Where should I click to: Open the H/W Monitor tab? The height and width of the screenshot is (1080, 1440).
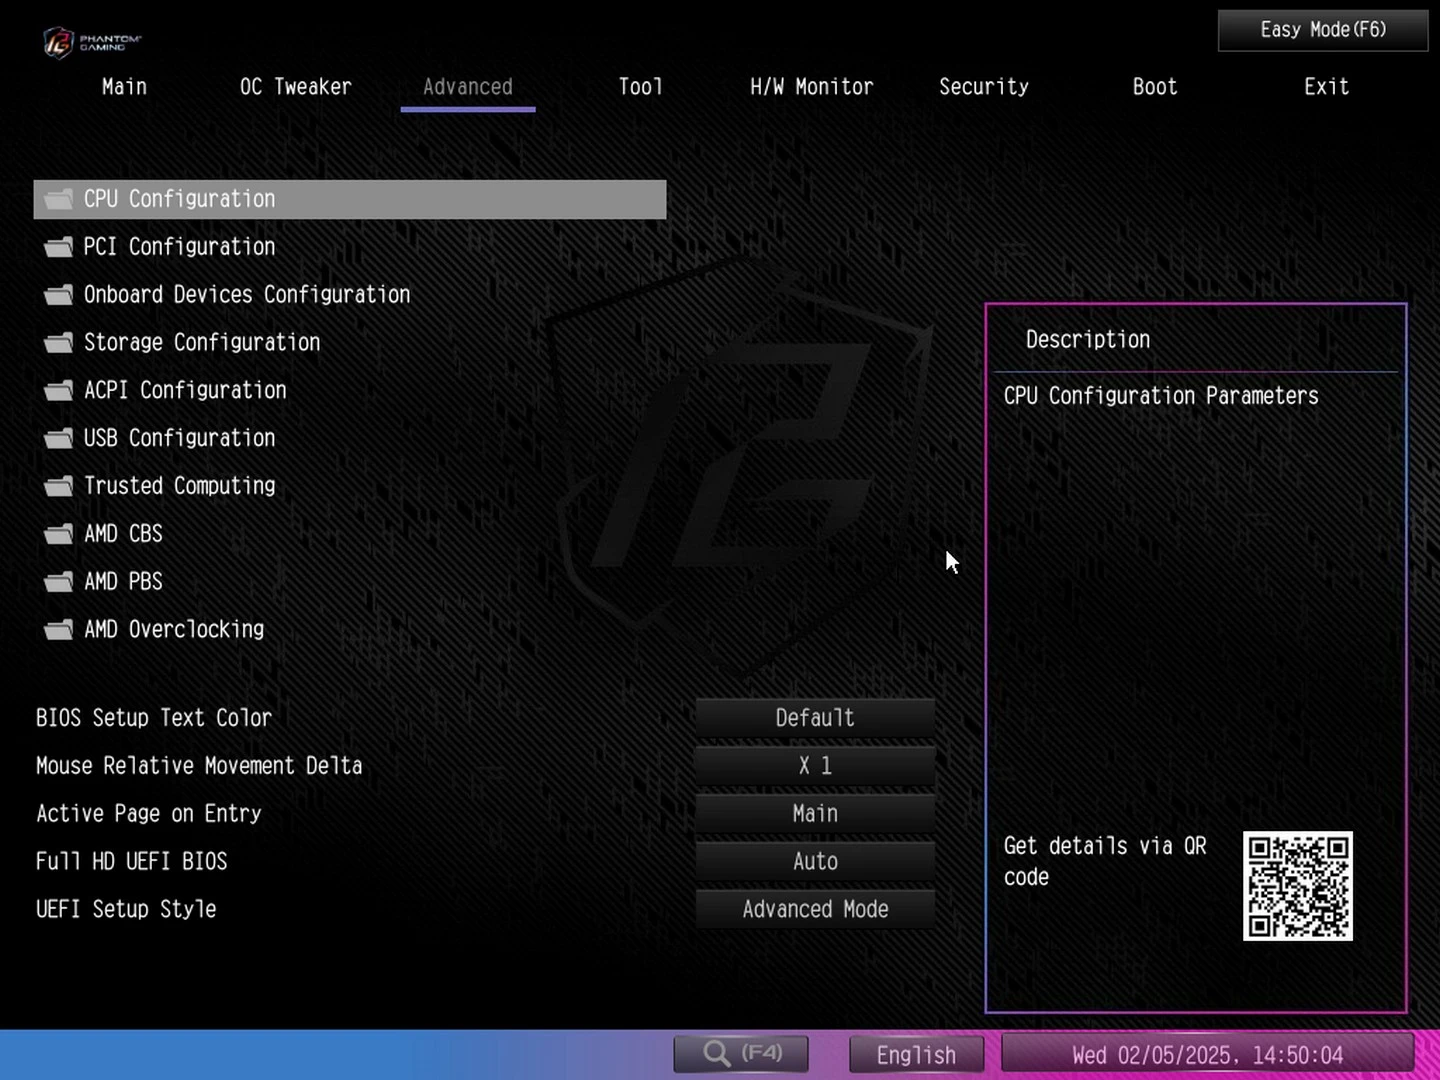[811, 87]
